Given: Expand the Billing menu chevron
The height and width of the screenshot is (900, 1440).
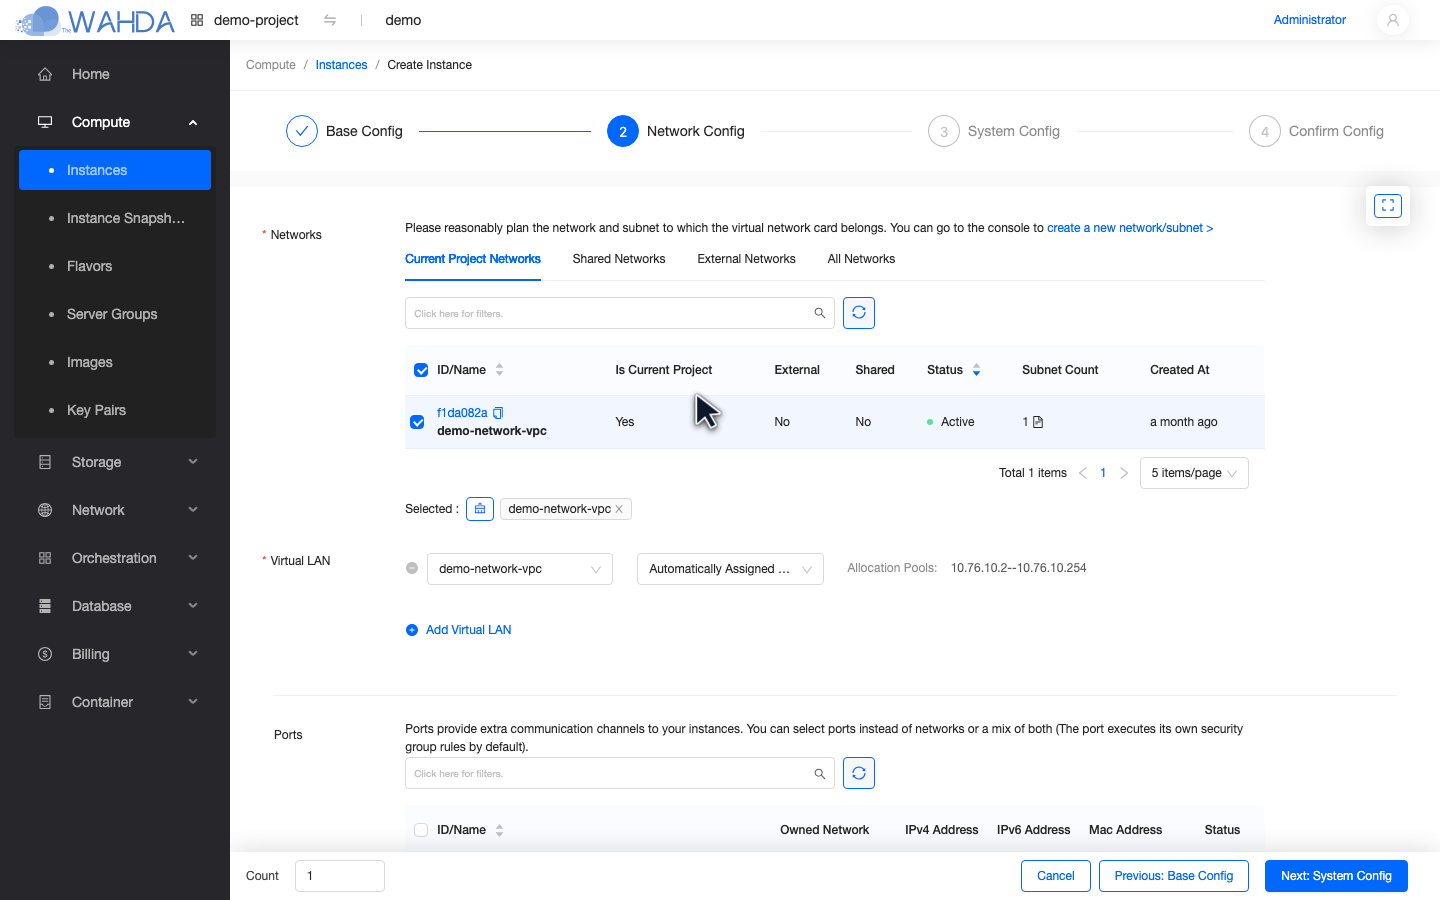Looking at the screenshot, I should [193, 654].
